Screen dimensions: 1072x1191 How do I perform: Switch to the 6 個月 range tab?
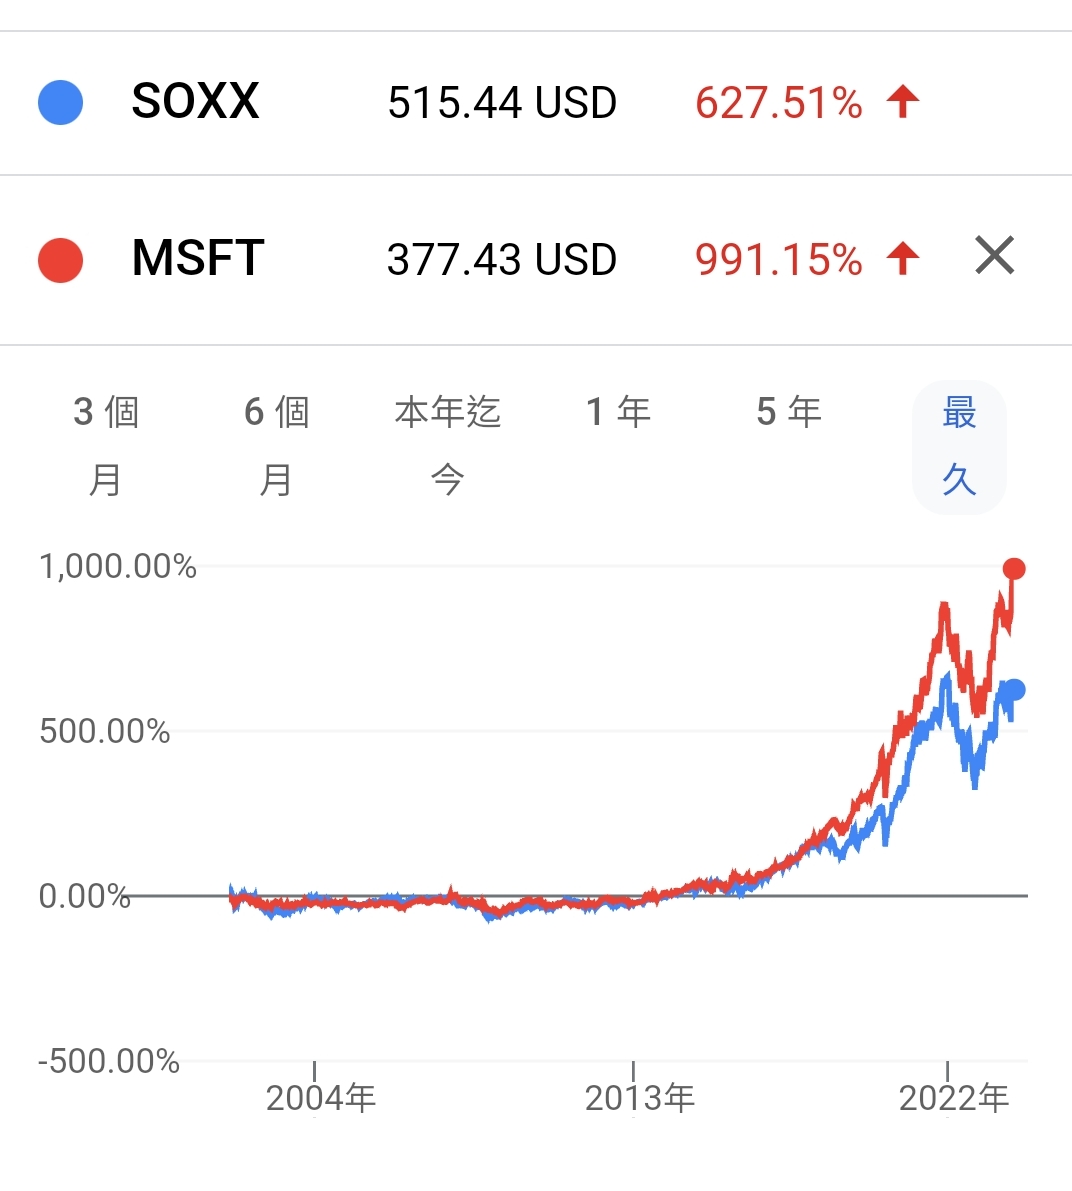click(277, 445)
